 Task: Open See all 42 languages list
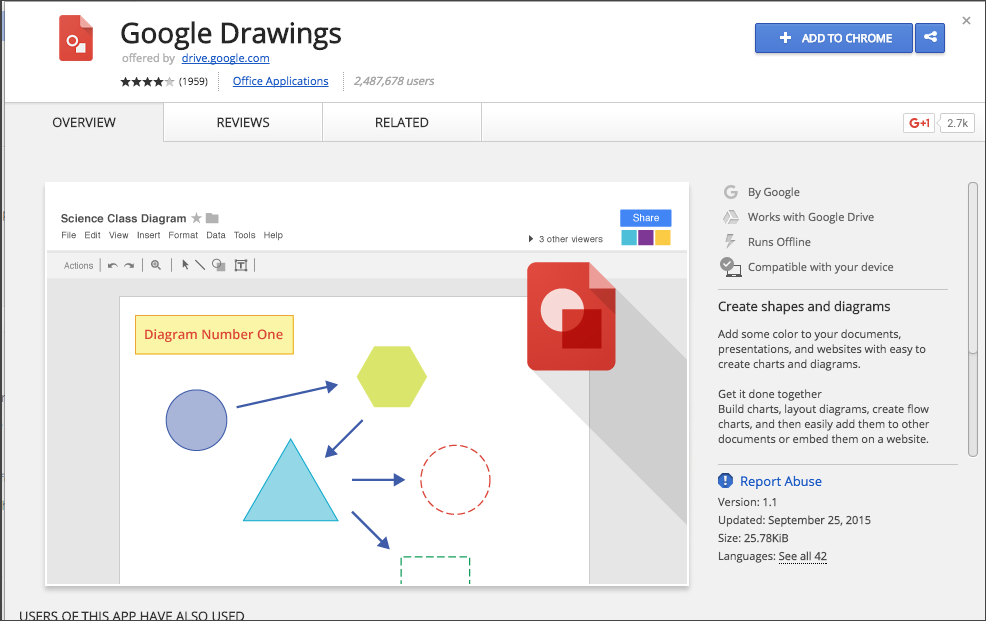(802, 556)
